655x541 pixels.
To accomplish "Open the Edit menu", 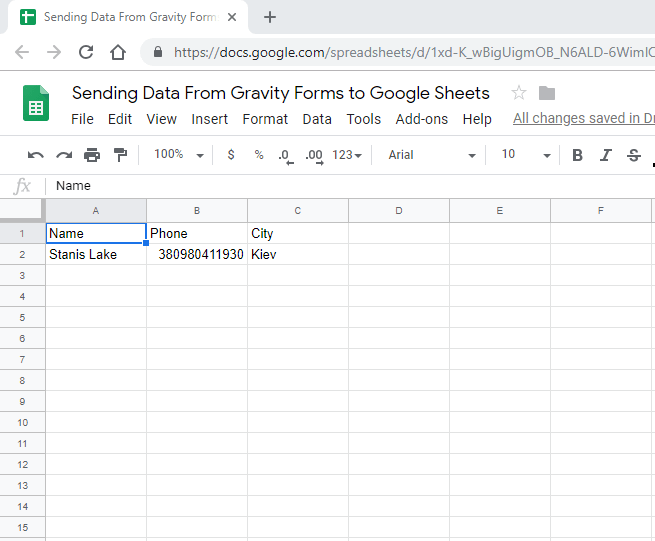I will (x=120, y=119).
